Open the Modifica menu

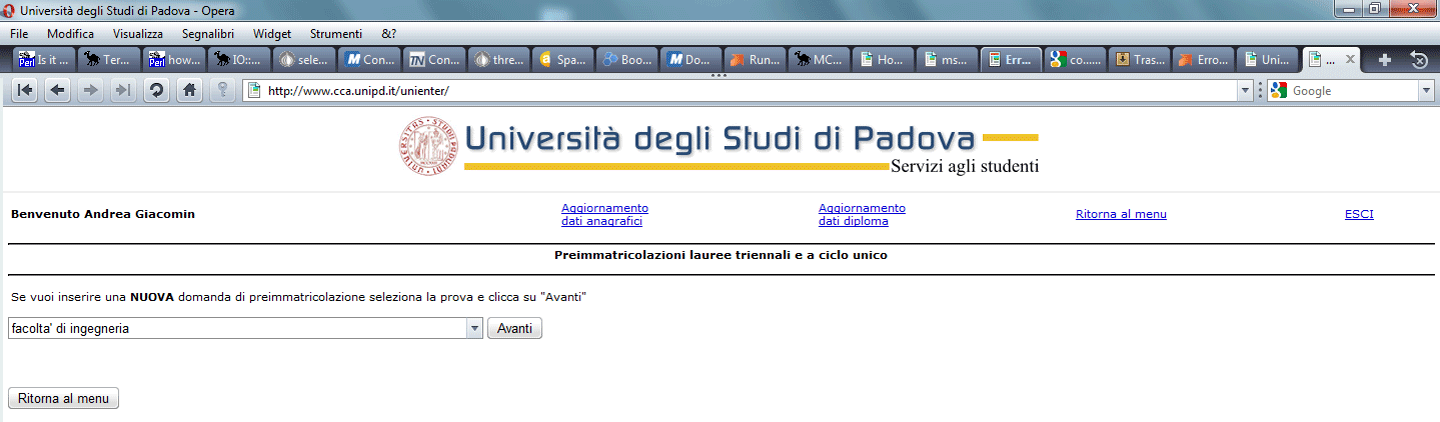pos(71,33)
